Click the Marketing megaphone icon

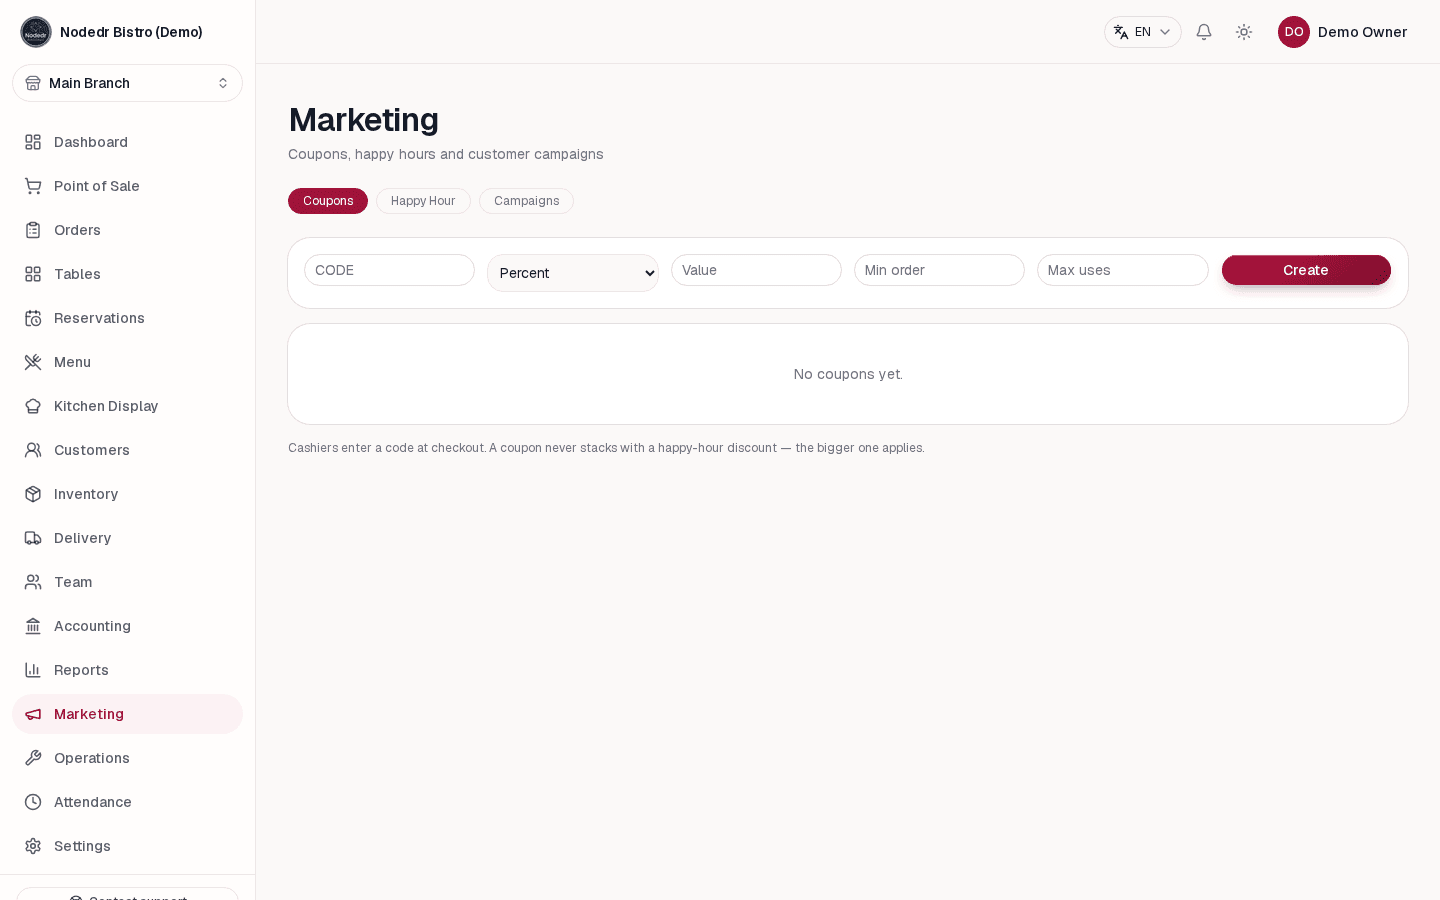33,714
